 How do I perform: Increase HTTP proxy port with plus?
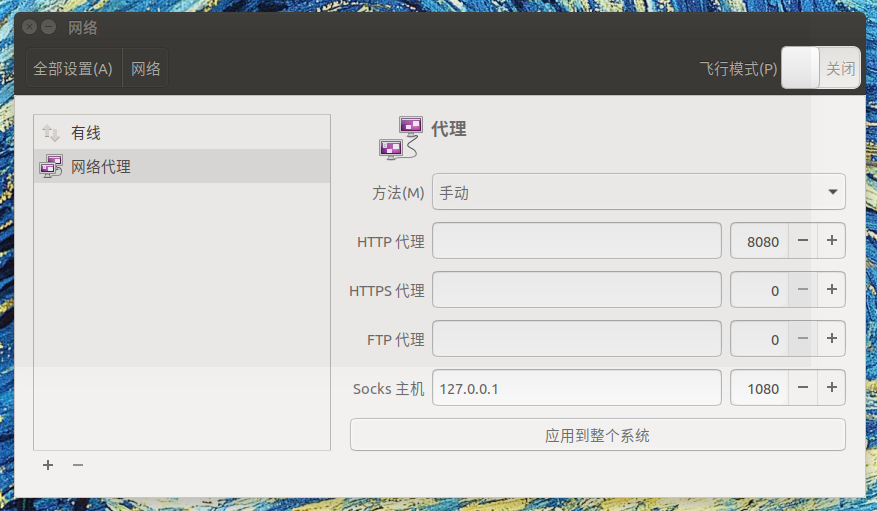[x=831, y=241]
